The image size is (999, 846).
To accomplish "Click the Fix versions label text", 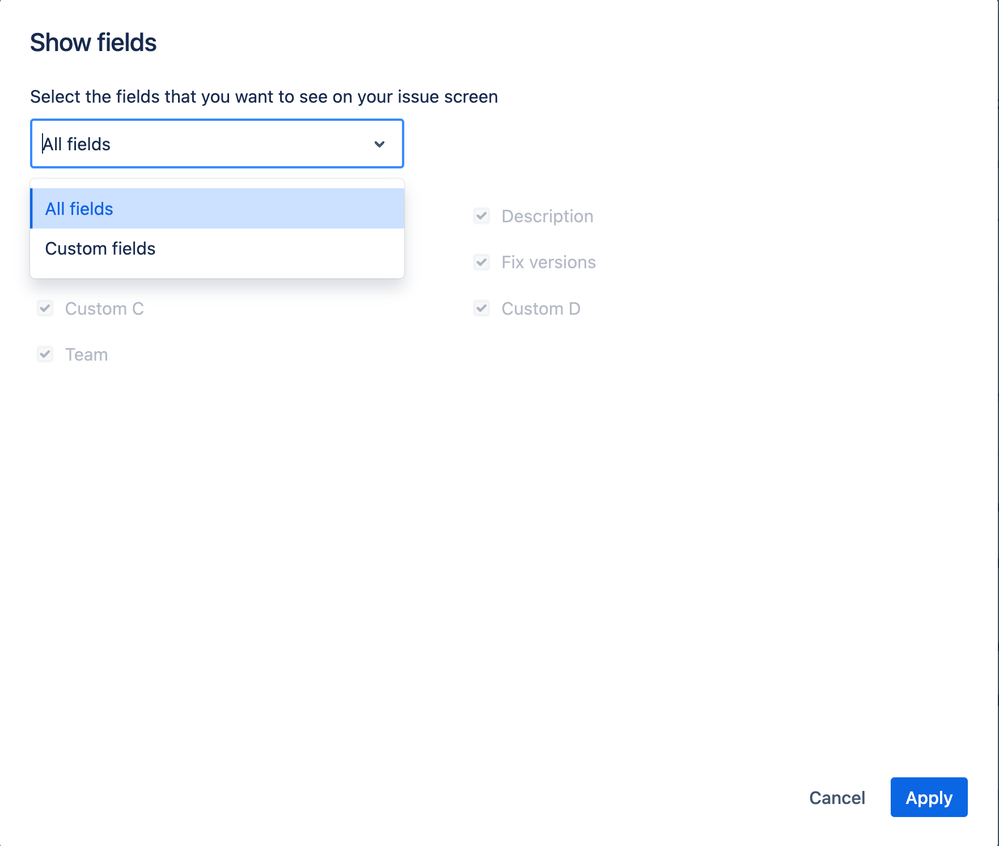I will tap(548, 263).
